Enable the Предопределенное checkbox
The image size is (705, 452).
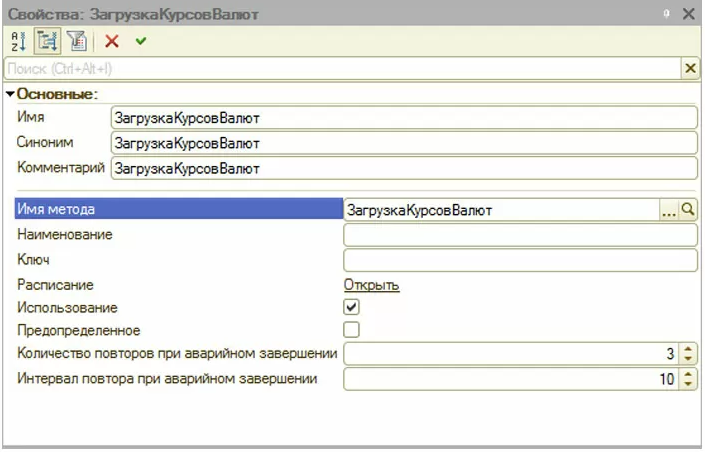coord(351,329)
